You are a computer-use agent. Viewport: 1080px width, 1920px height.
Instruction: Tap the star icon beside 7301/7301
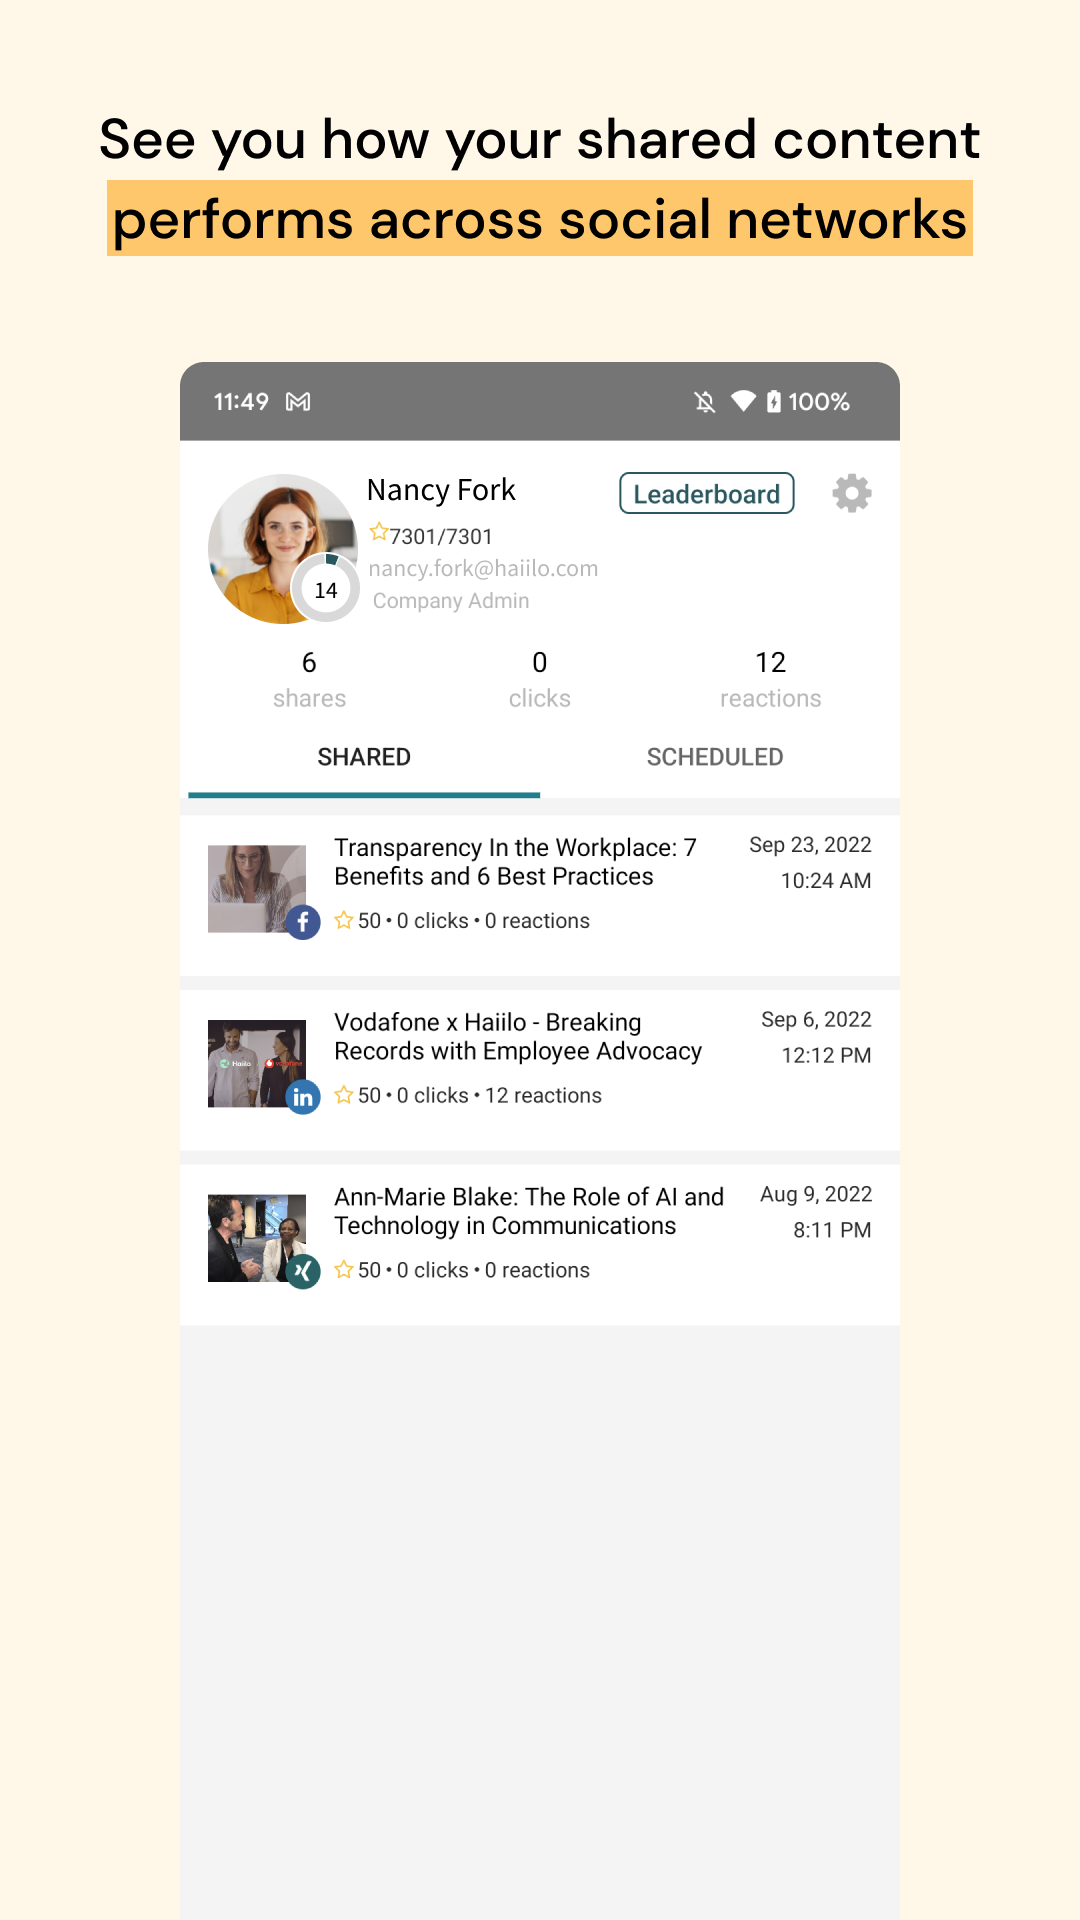coord(378,533)
